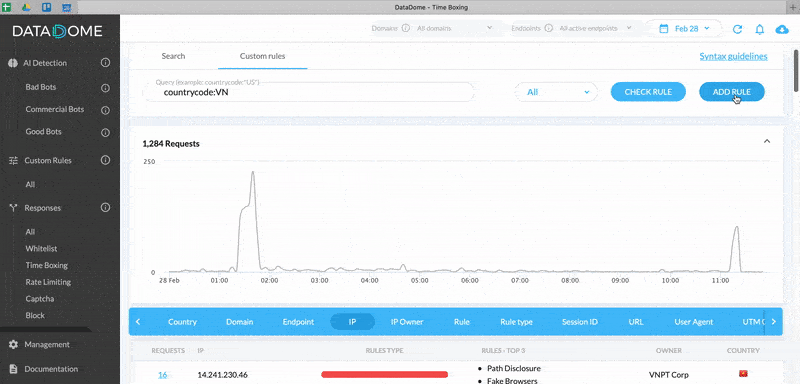This screenshot has height=384, width=800.
Task: Select the Rule type grouping tab
Action: pos(516,322)
